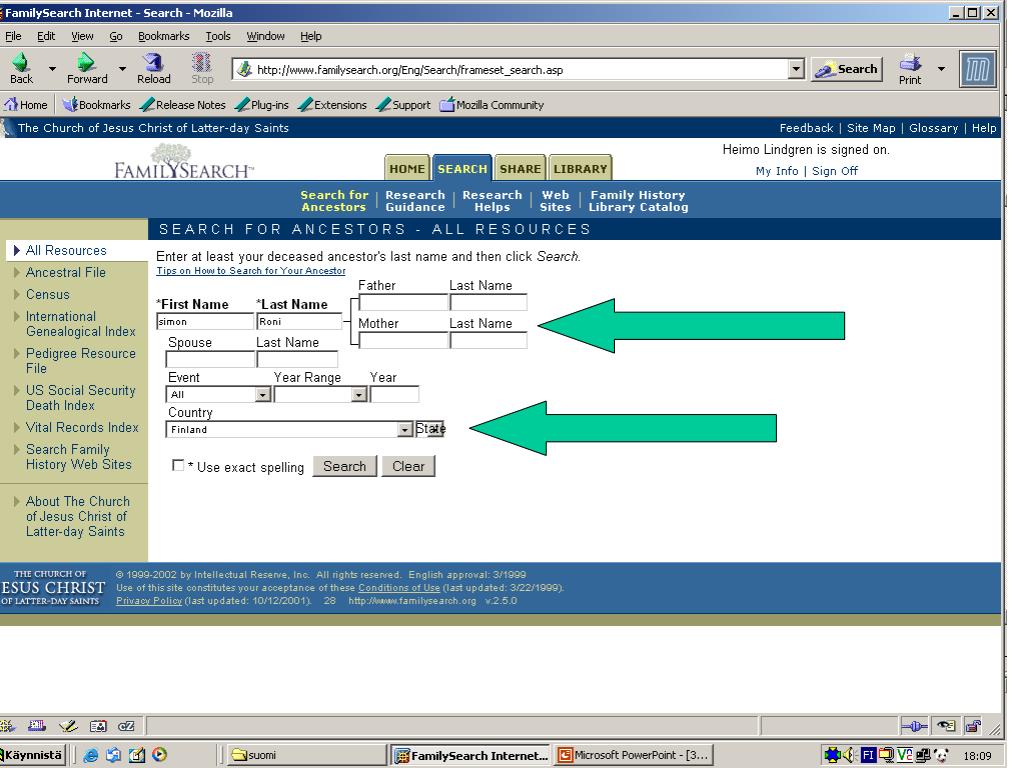Screen dimensions: 1024x768
Task: Open the Plug-ins bookmark
Action: point(262,104)
